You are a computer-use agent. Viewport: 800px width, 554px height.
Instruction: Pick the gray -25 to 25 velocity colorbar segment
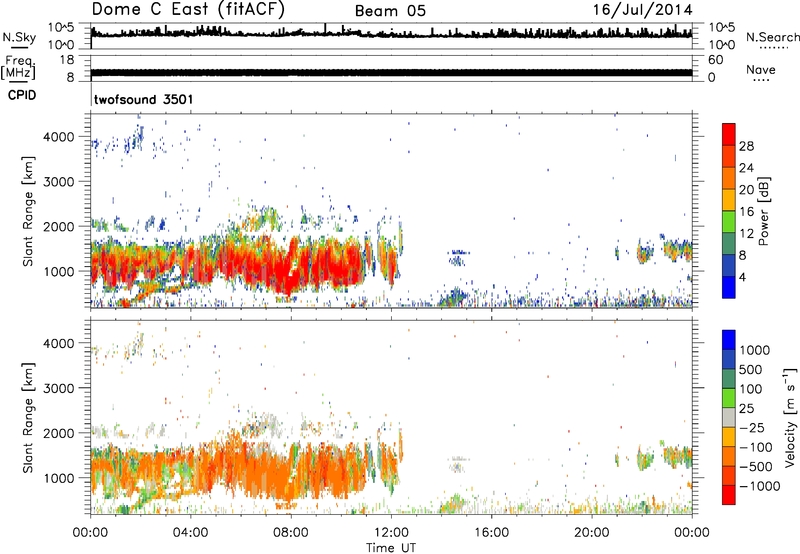(x=729, y=418)
